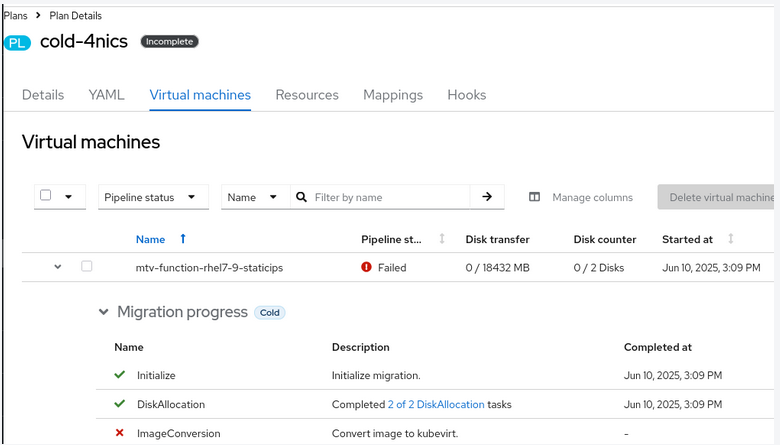Click the Started at sort icon
This screenshot has height=445, width=780.
tap(731, 239)
